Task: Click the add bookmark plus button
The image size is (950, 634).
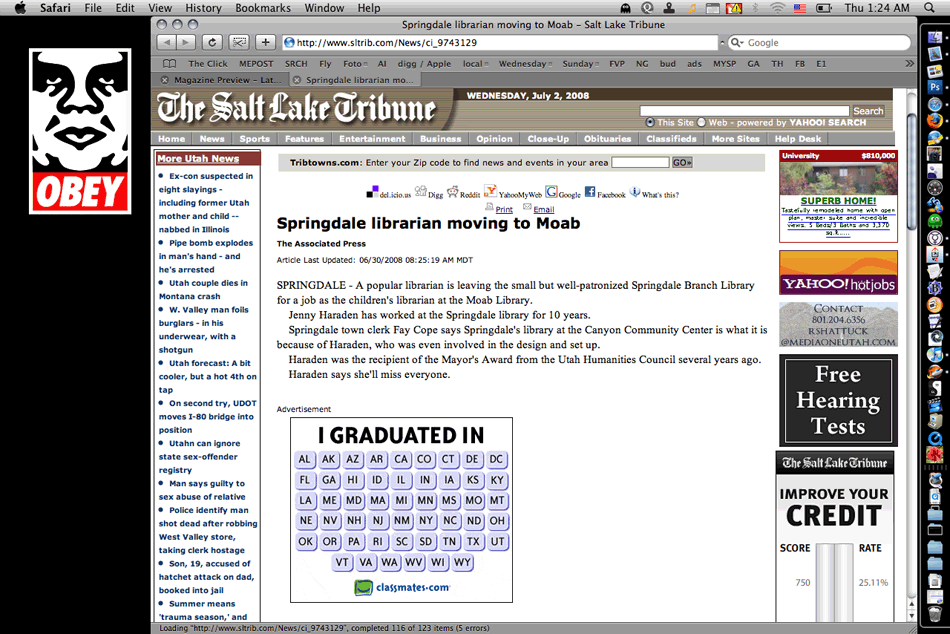Action: (x=265, y=42)
